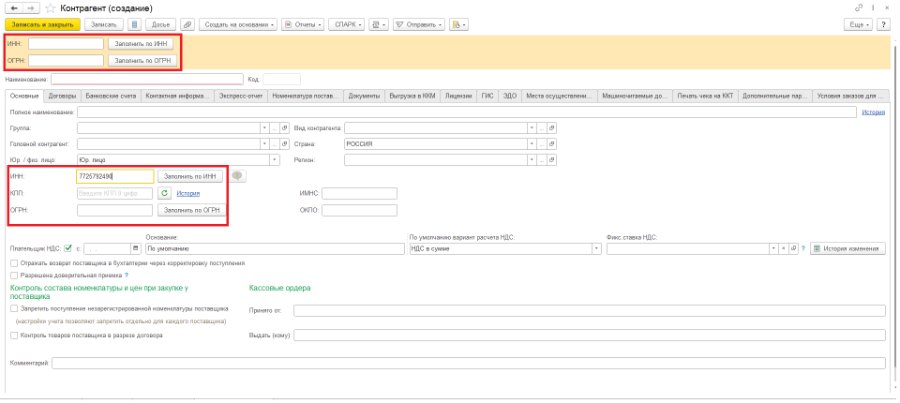Enable Отражать возврат поставщика через корректировку
The width and height of the screenshot is (900, 403).
coord(14,264)
